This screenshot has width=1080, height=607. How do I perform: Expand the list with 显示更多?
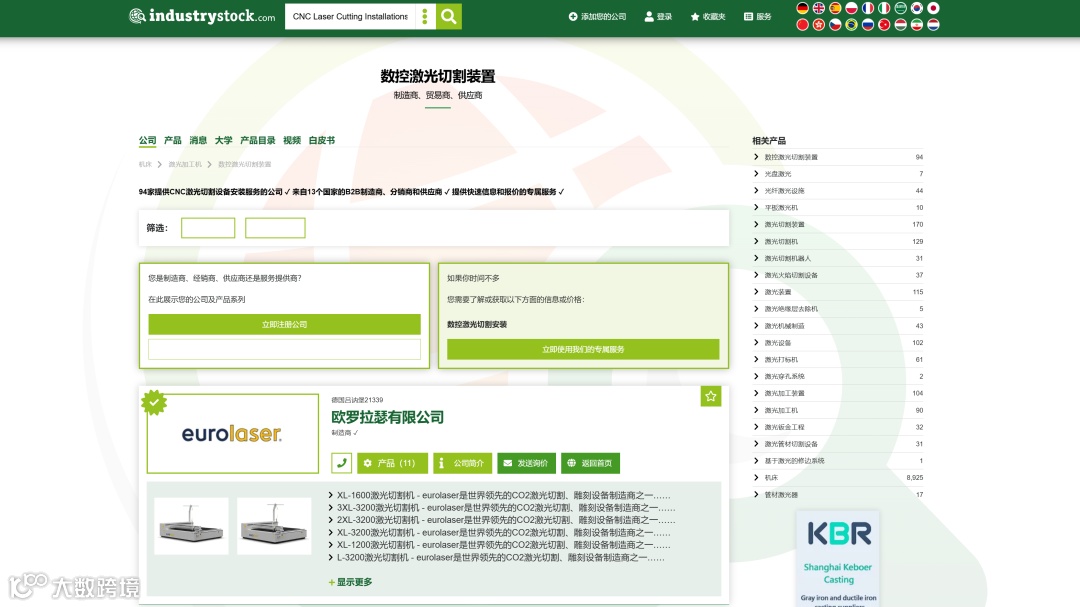[351, 582]
